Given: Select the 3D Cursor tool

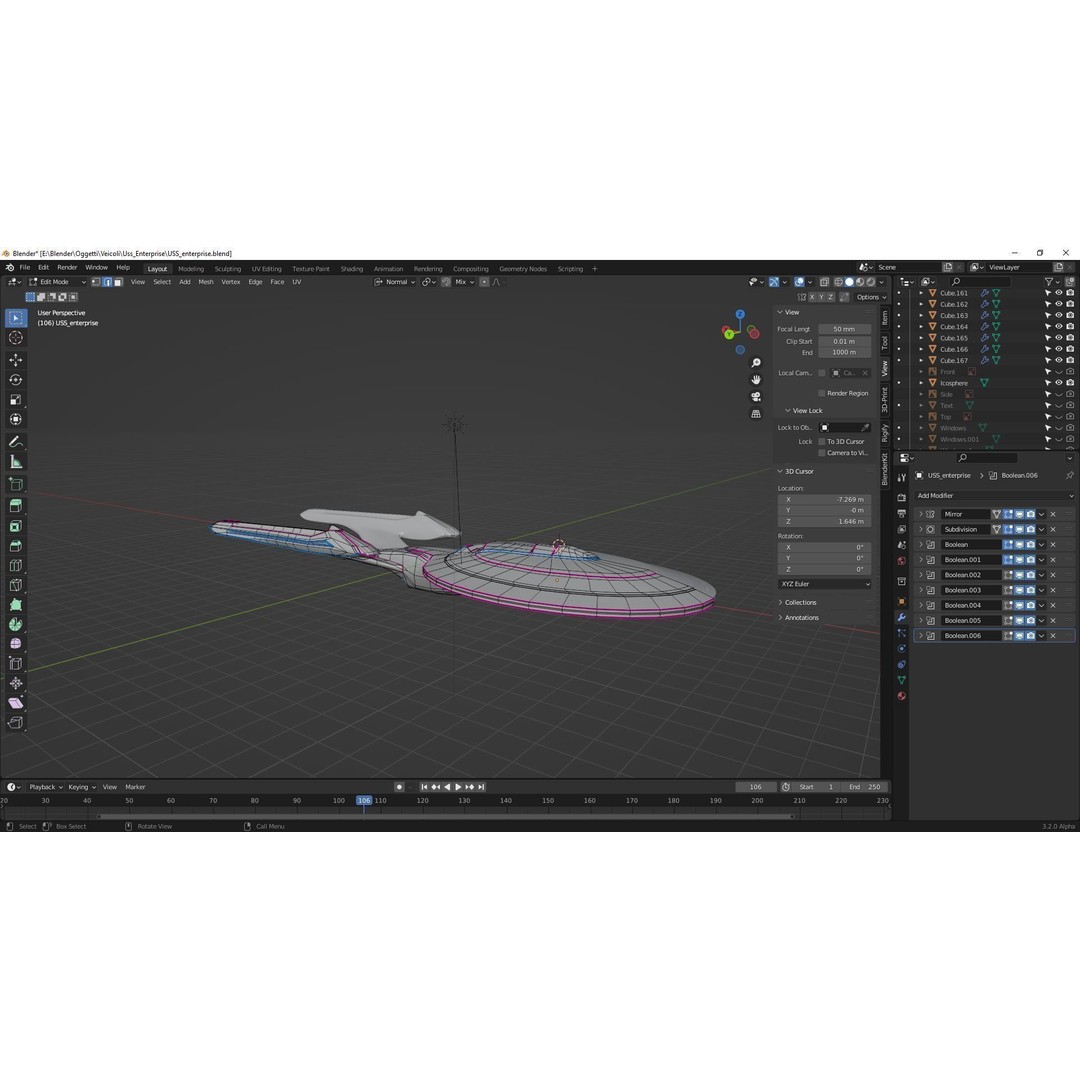Looking at the screenshot, I should (16, 338).
